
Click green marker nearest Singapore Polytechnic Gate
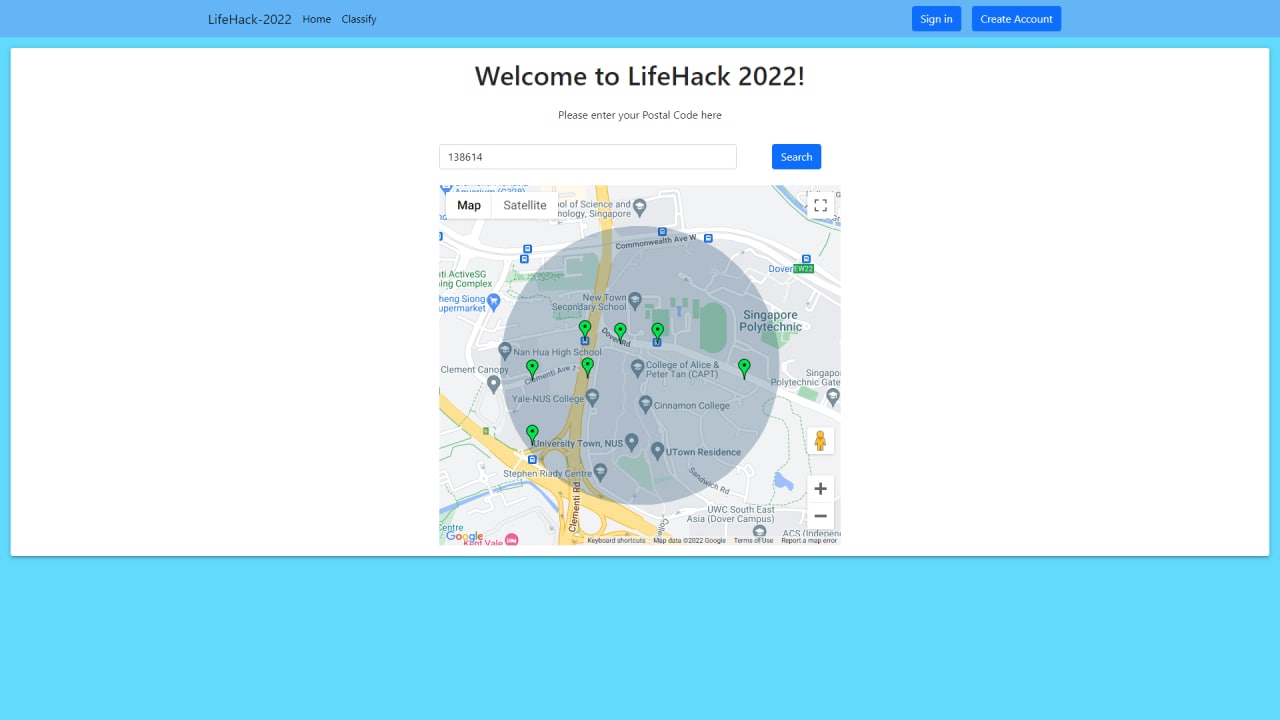pos(744,369)
